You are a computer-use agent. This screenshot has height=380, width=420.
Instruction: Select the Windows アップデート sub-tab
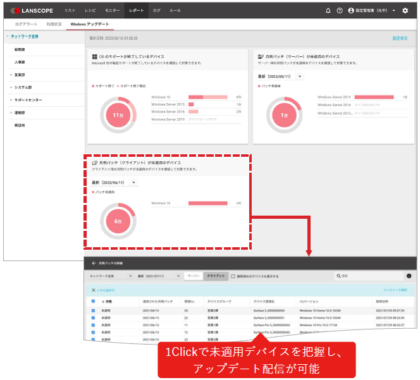coord(90,24)
